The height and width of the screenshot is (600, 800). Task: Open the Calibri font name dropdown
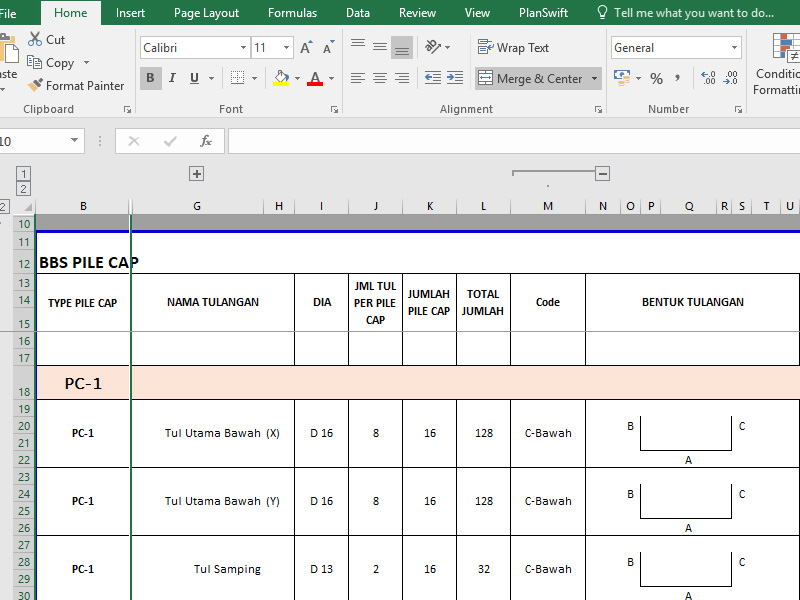pyautogui.click(x=243, y=47)
